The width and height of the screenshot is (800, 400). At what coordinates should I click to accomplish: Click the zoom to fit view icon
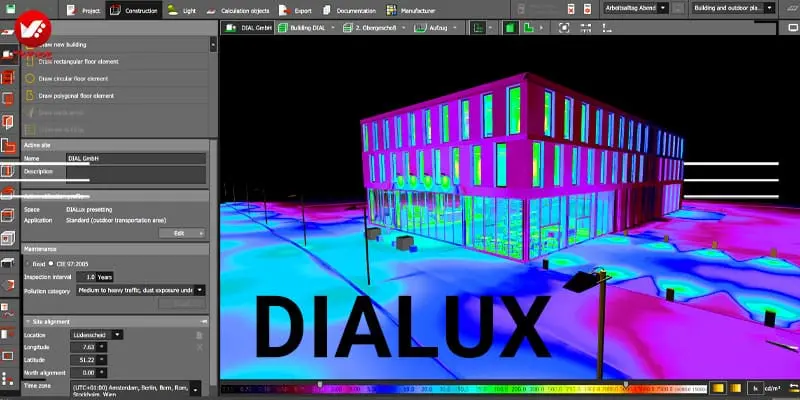click(x=564, y=28)
